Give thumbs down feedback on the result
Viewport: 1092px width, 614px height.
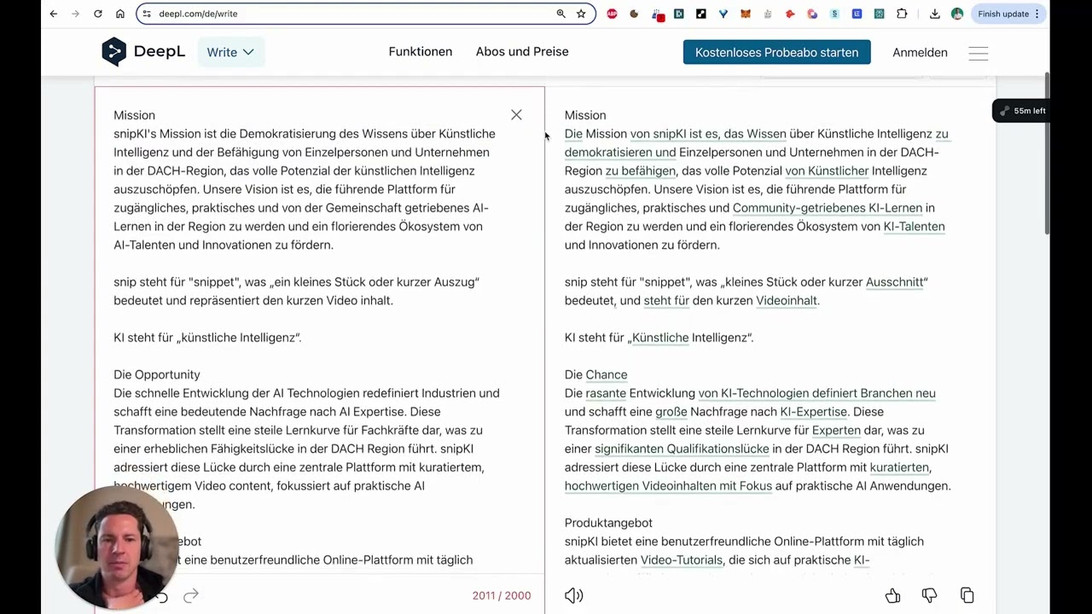point(930,595)
